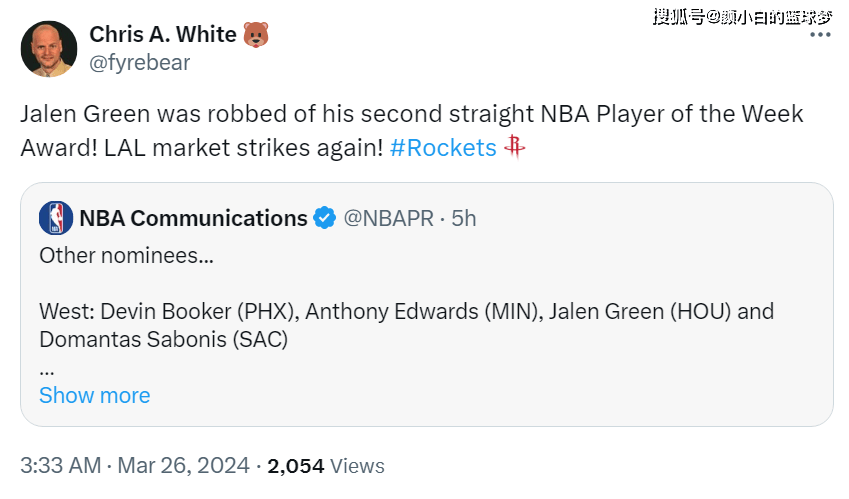Open the NBA Communications account name
This screenshot has height=499, width=849.
[x=193, y=218]
